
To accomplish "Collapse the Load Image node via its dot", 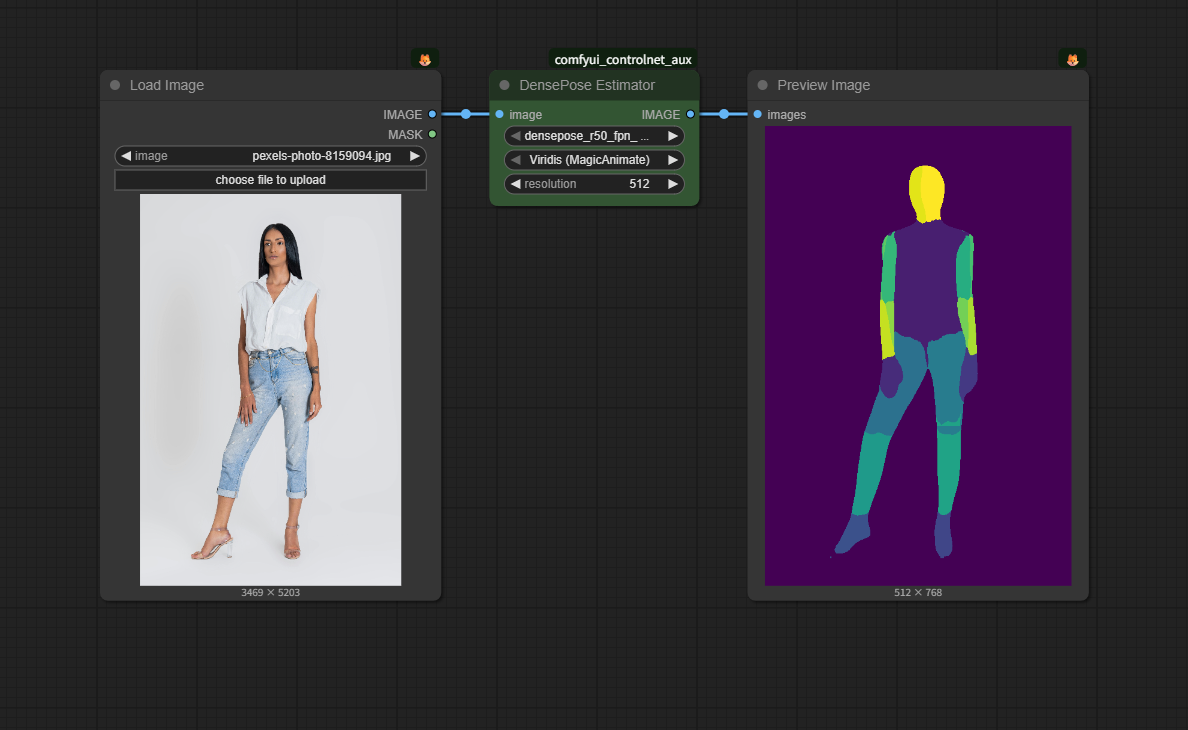I will (x=115, y=86).
